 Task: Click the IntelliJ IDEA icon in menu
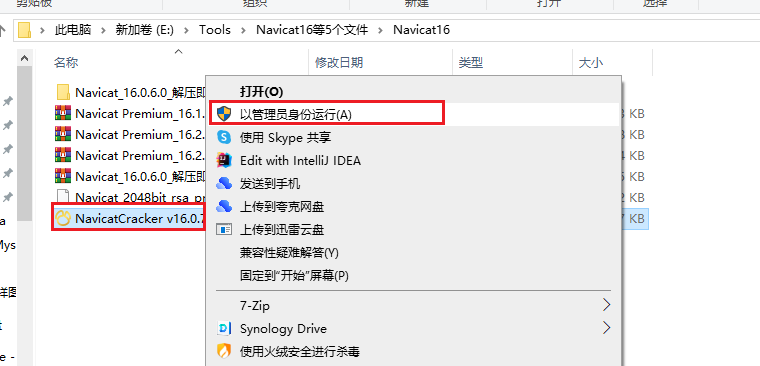click(224, 160)
